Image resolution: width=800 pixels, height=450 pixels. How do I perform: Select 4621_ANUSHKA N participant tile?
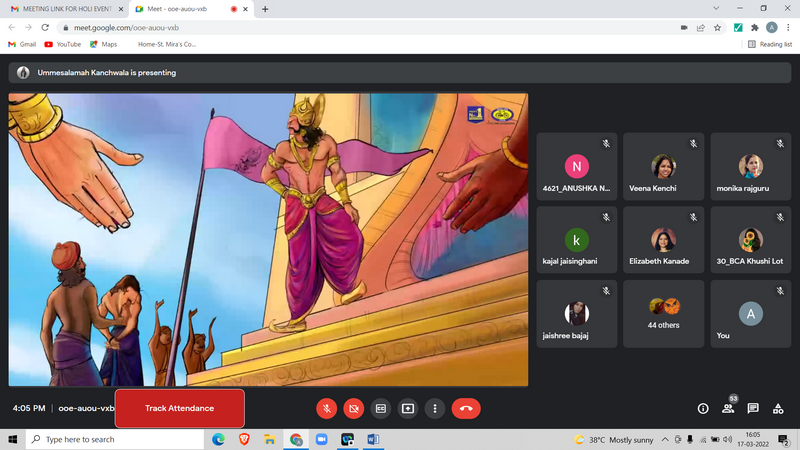click(x=577, y=166)
